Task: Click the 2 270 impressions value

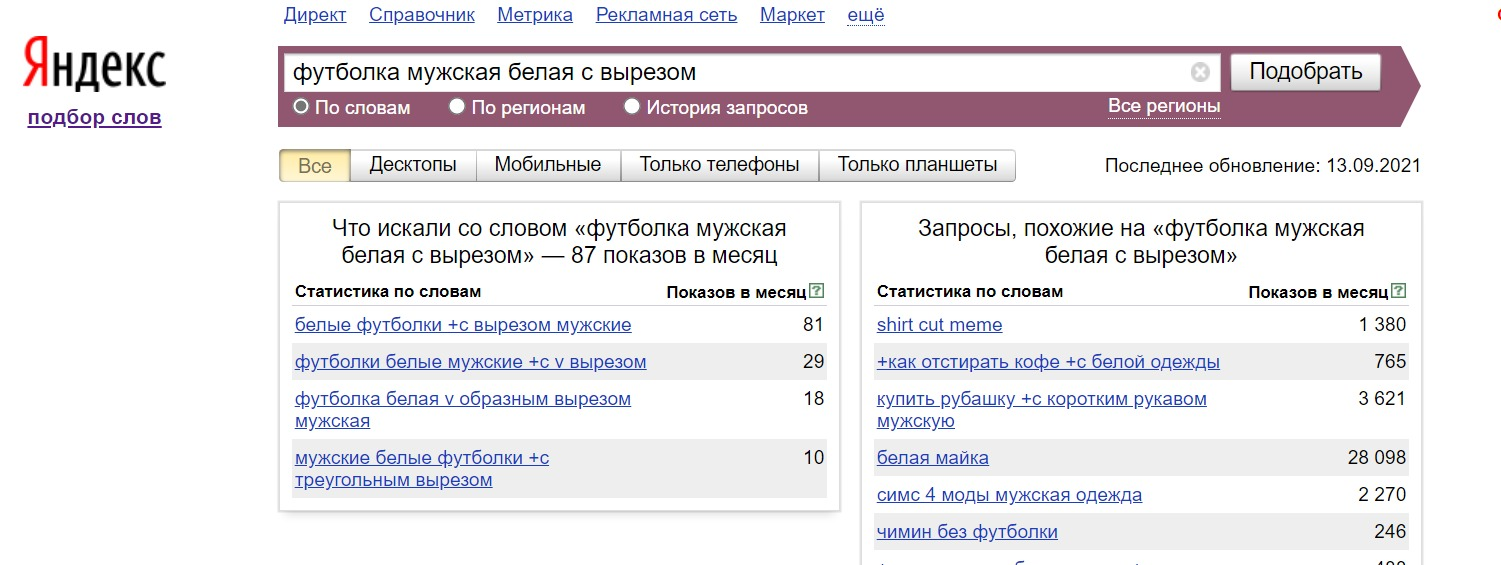Action: click(1382, 495)
